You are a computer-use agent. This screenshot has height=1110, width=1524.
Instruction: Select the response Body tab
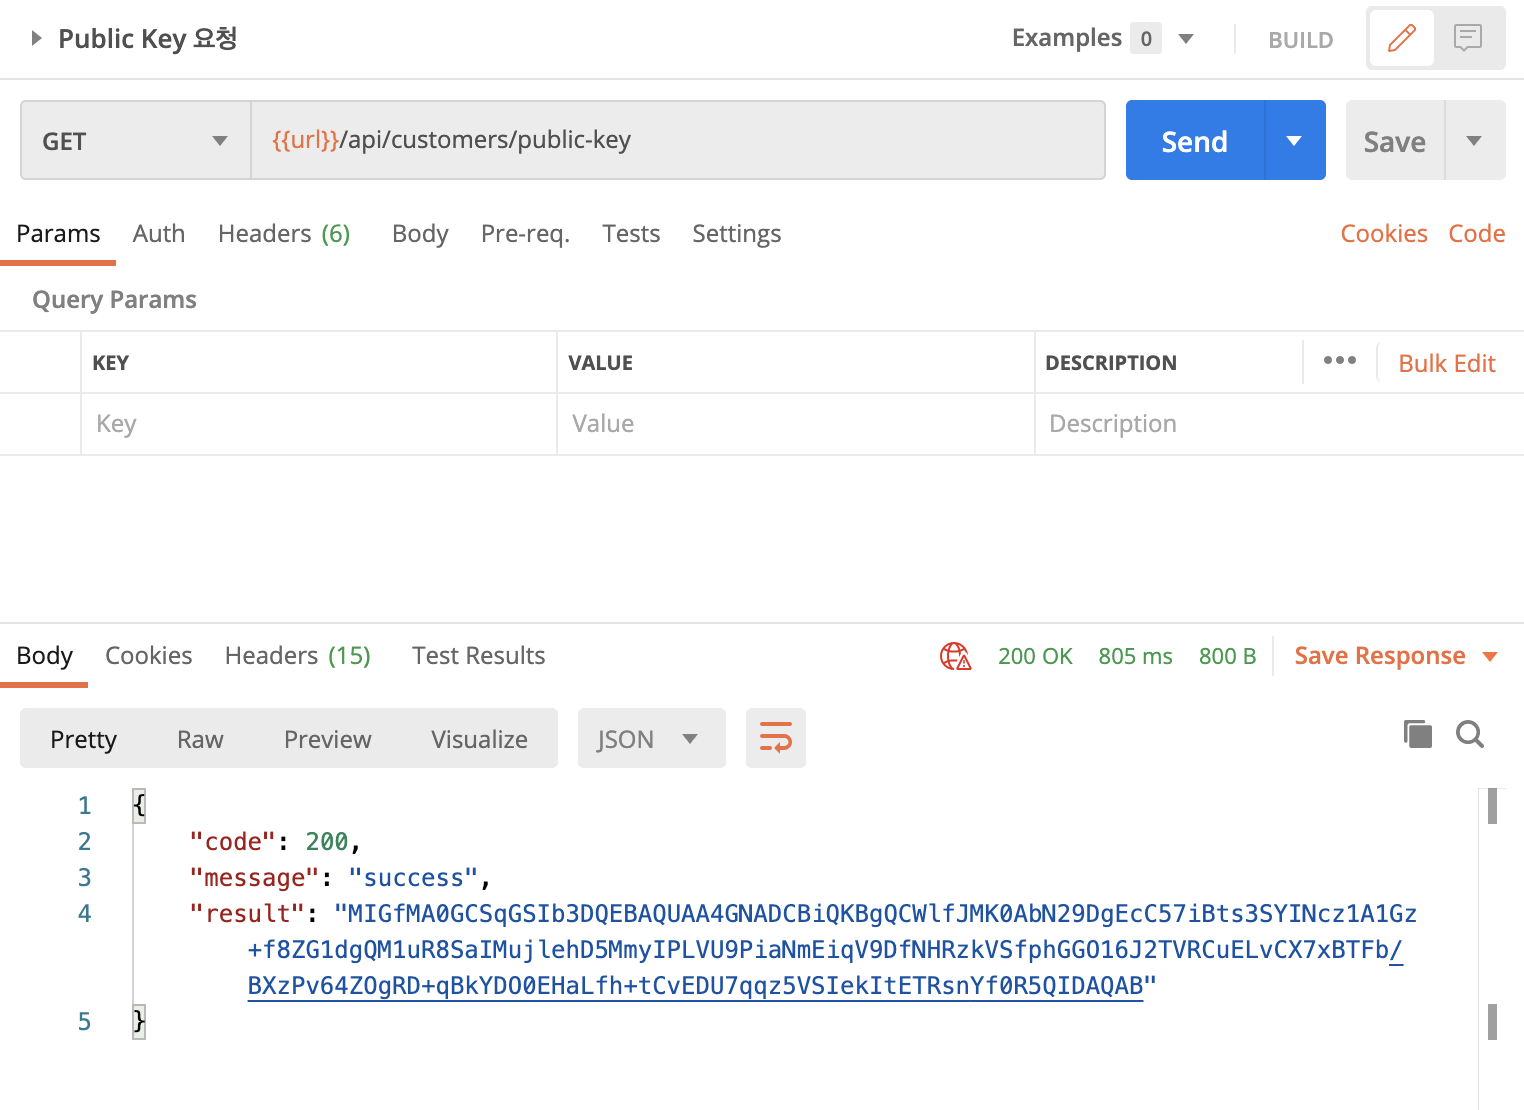coord(45,656)
